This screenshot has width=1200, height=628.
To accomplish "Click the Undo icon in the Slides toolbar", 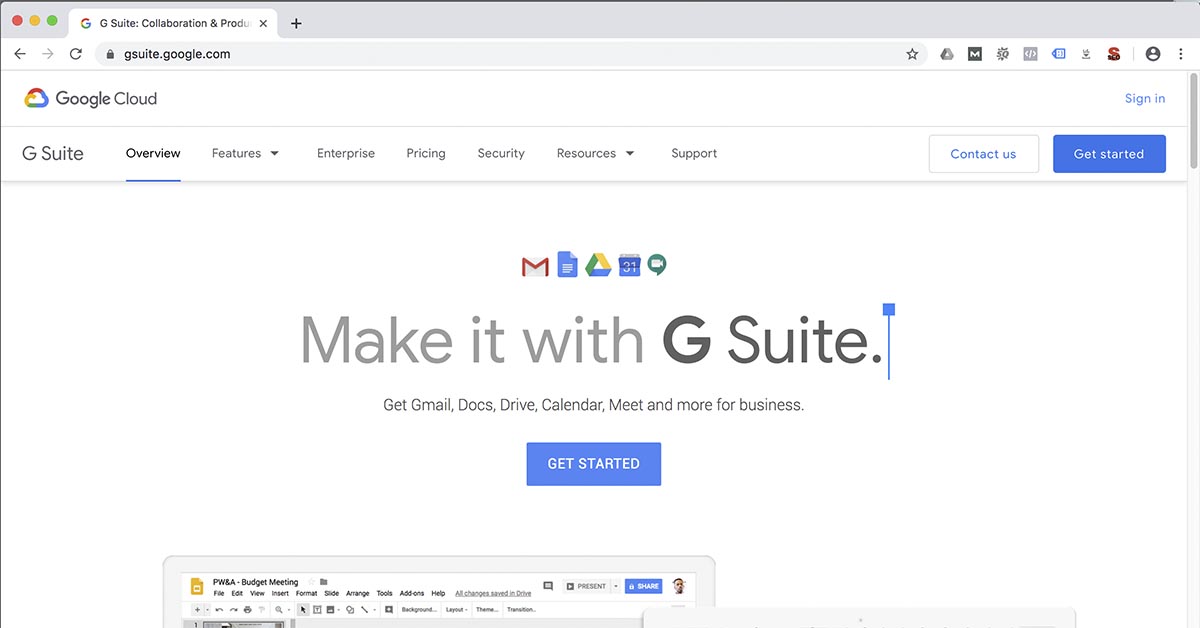I will [218, 610].
